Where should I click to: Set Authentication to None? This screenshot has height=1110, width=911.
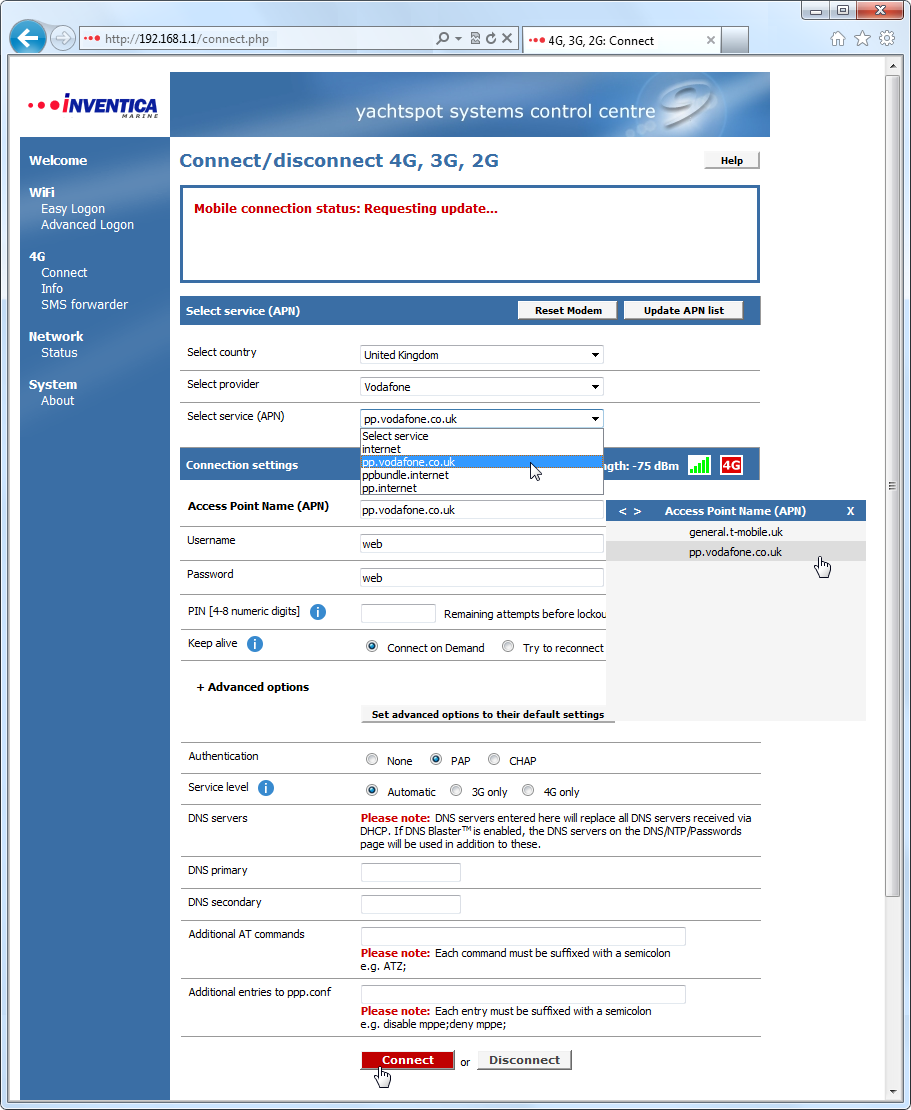(372, 760)
